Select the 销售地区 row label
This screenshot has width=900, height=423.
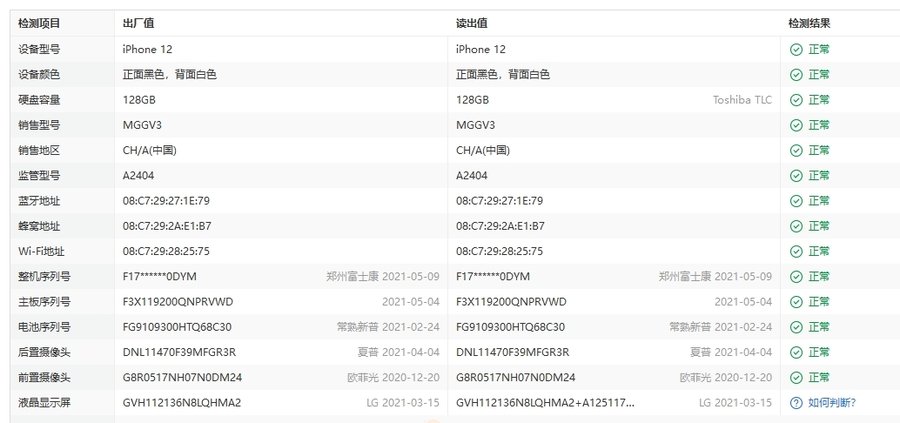pyautogui.click(x=39, y=150)
